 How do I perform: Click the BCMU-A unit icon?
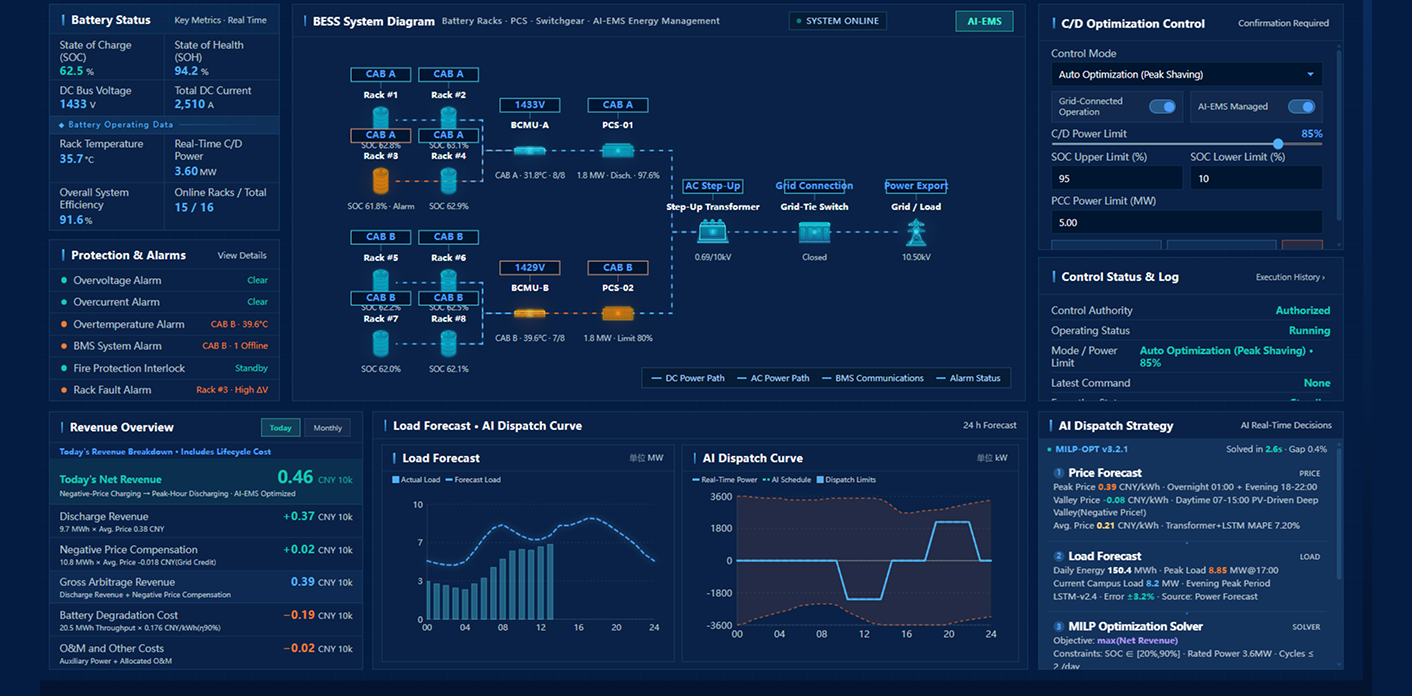530,151
